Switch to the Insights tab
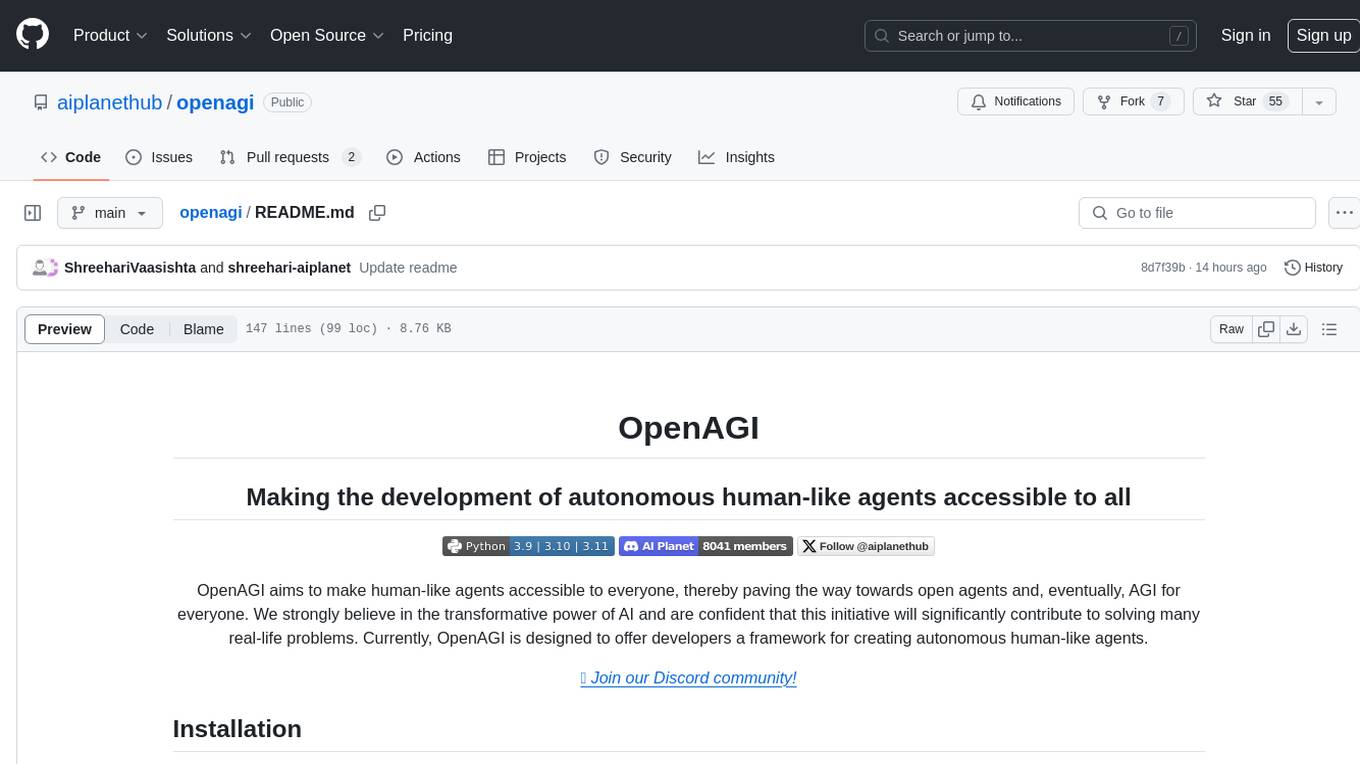This screenshot has width=1360, height=764. click(736, 157)
